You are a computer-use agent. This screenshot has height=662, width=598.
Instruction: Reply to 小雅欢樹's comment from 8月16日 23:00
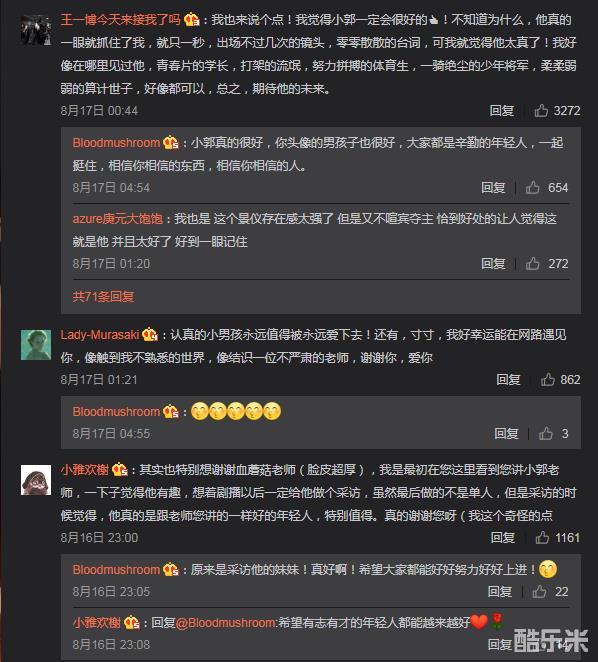[503, 537]
